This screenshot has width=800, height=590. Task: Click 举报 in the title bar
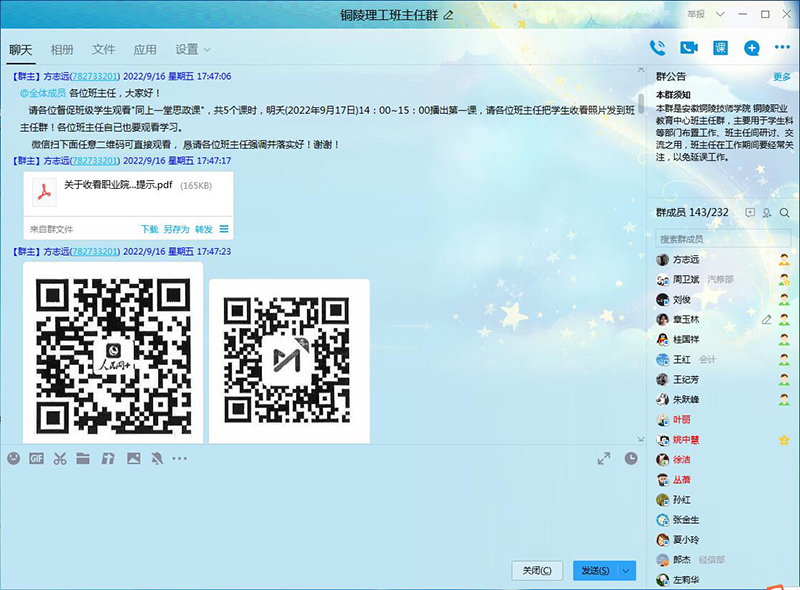pyautogui.click(x=695, y=14)
